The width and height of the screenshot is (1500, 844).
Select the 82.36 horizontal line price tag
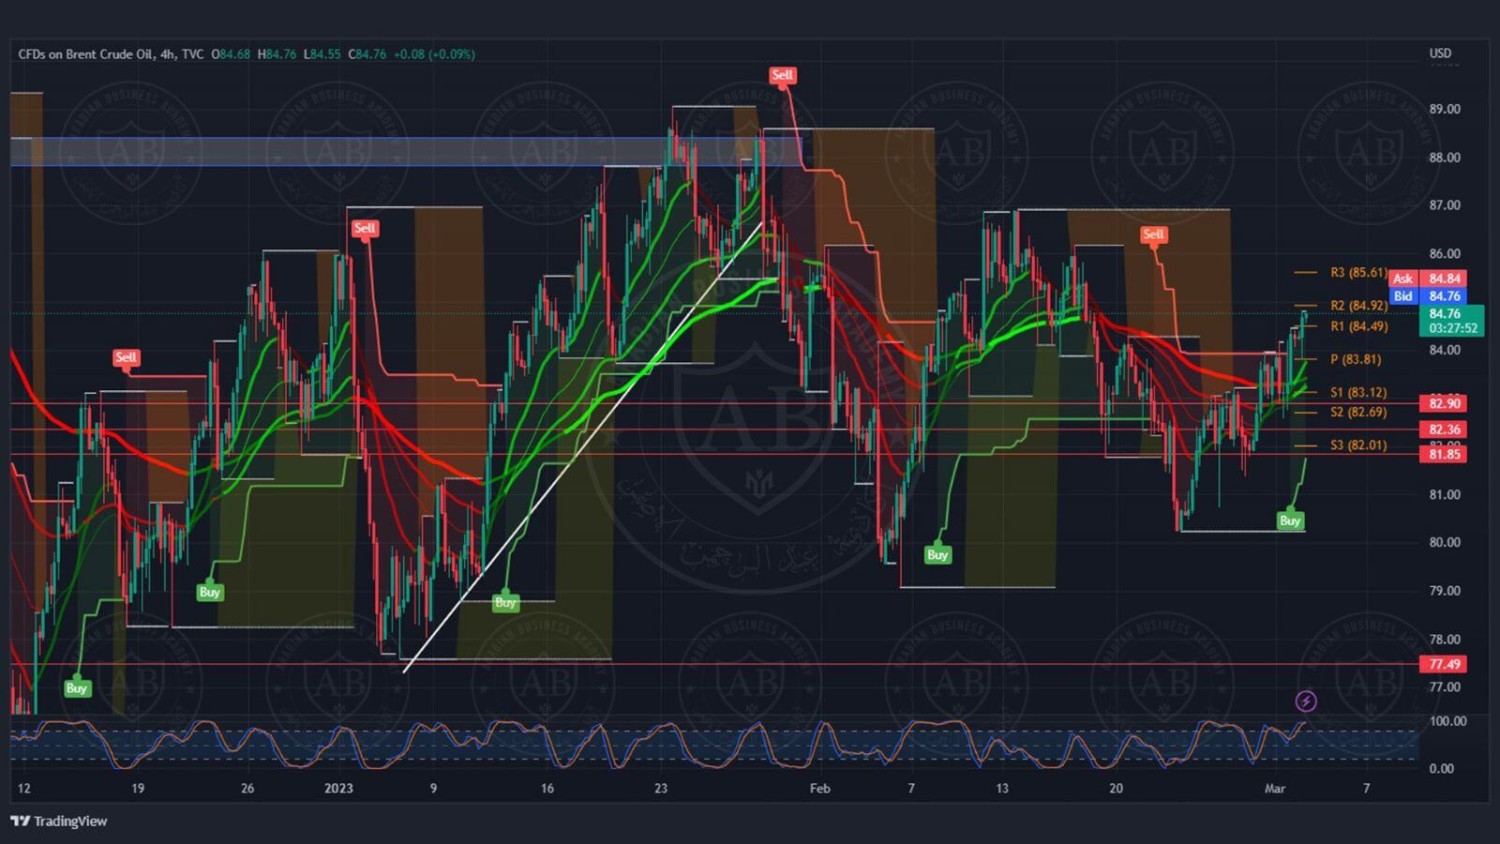pos(1444,429)
